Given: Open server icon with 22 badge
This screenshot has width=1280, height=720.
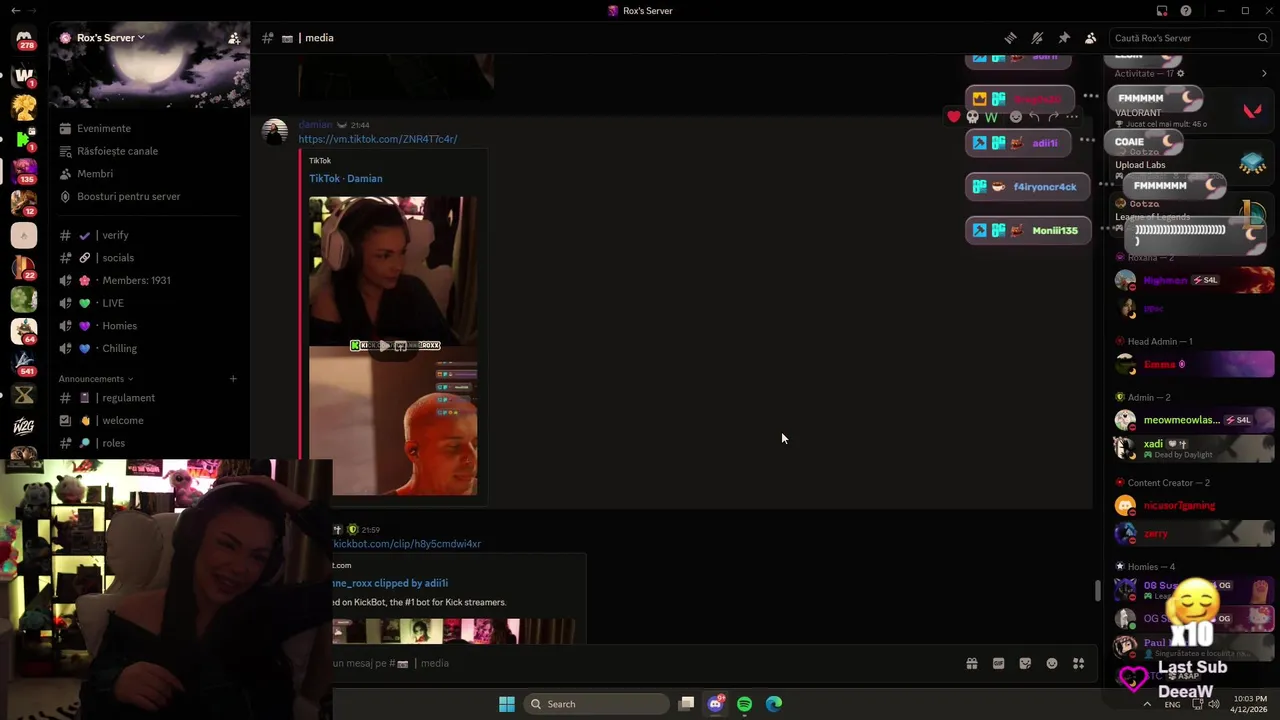Looking at the screenshot, I should (x=24, y=266).
